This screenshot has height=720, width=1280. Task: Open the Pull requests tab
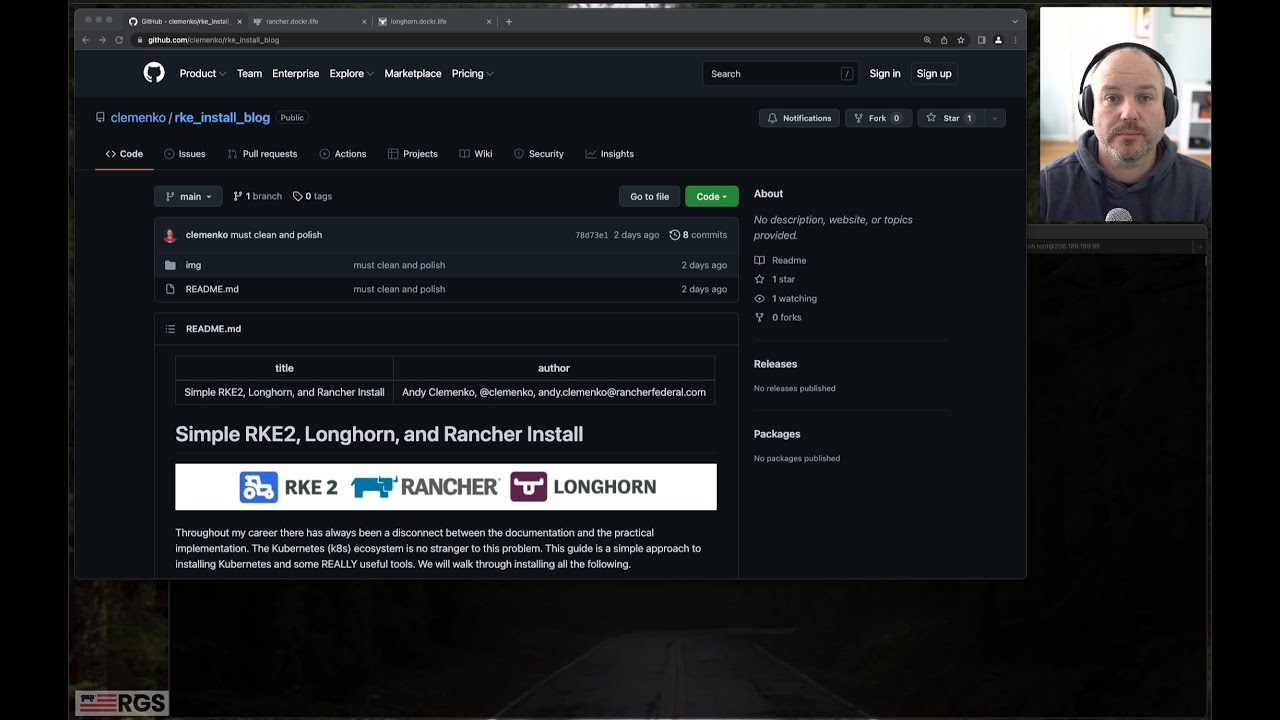pyautogui.click(x=262, y=154)
